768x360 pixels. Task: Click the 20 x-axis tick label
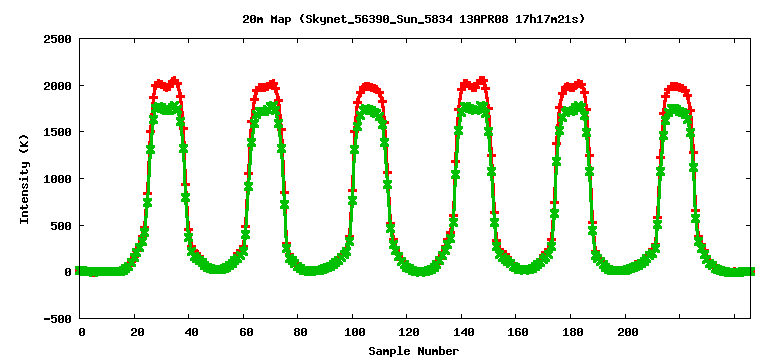pos(137,332)
